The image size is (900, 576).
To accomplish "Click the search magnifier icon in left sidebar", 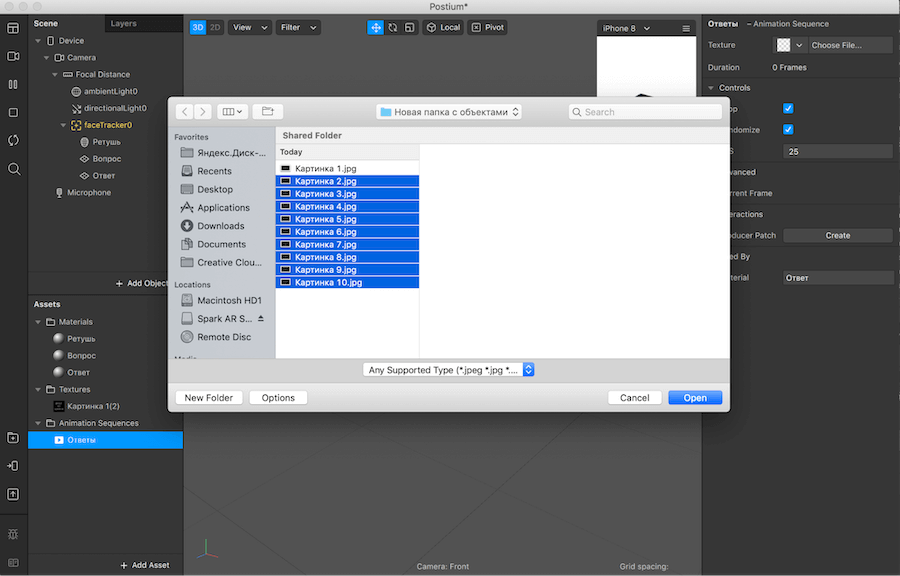I will 14,169.
